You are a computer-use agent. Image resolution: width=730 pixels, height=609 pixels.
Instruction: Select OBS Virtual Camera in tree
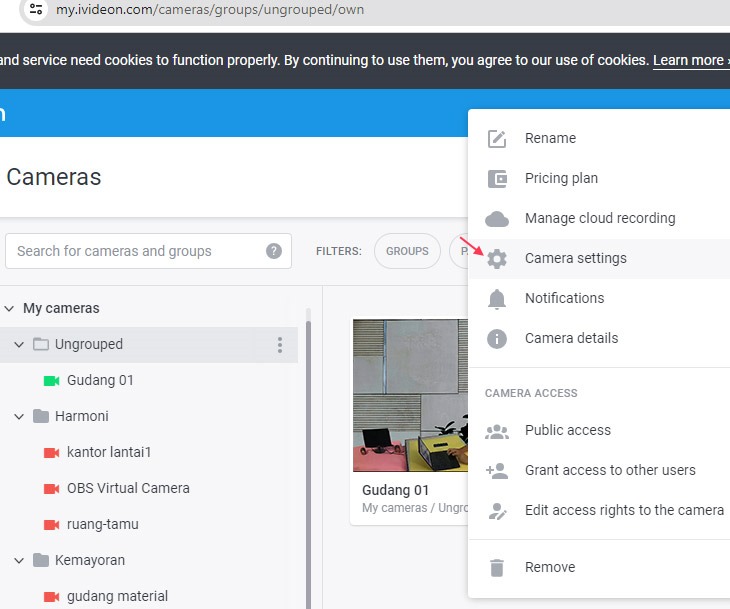[x=128, y=488]
